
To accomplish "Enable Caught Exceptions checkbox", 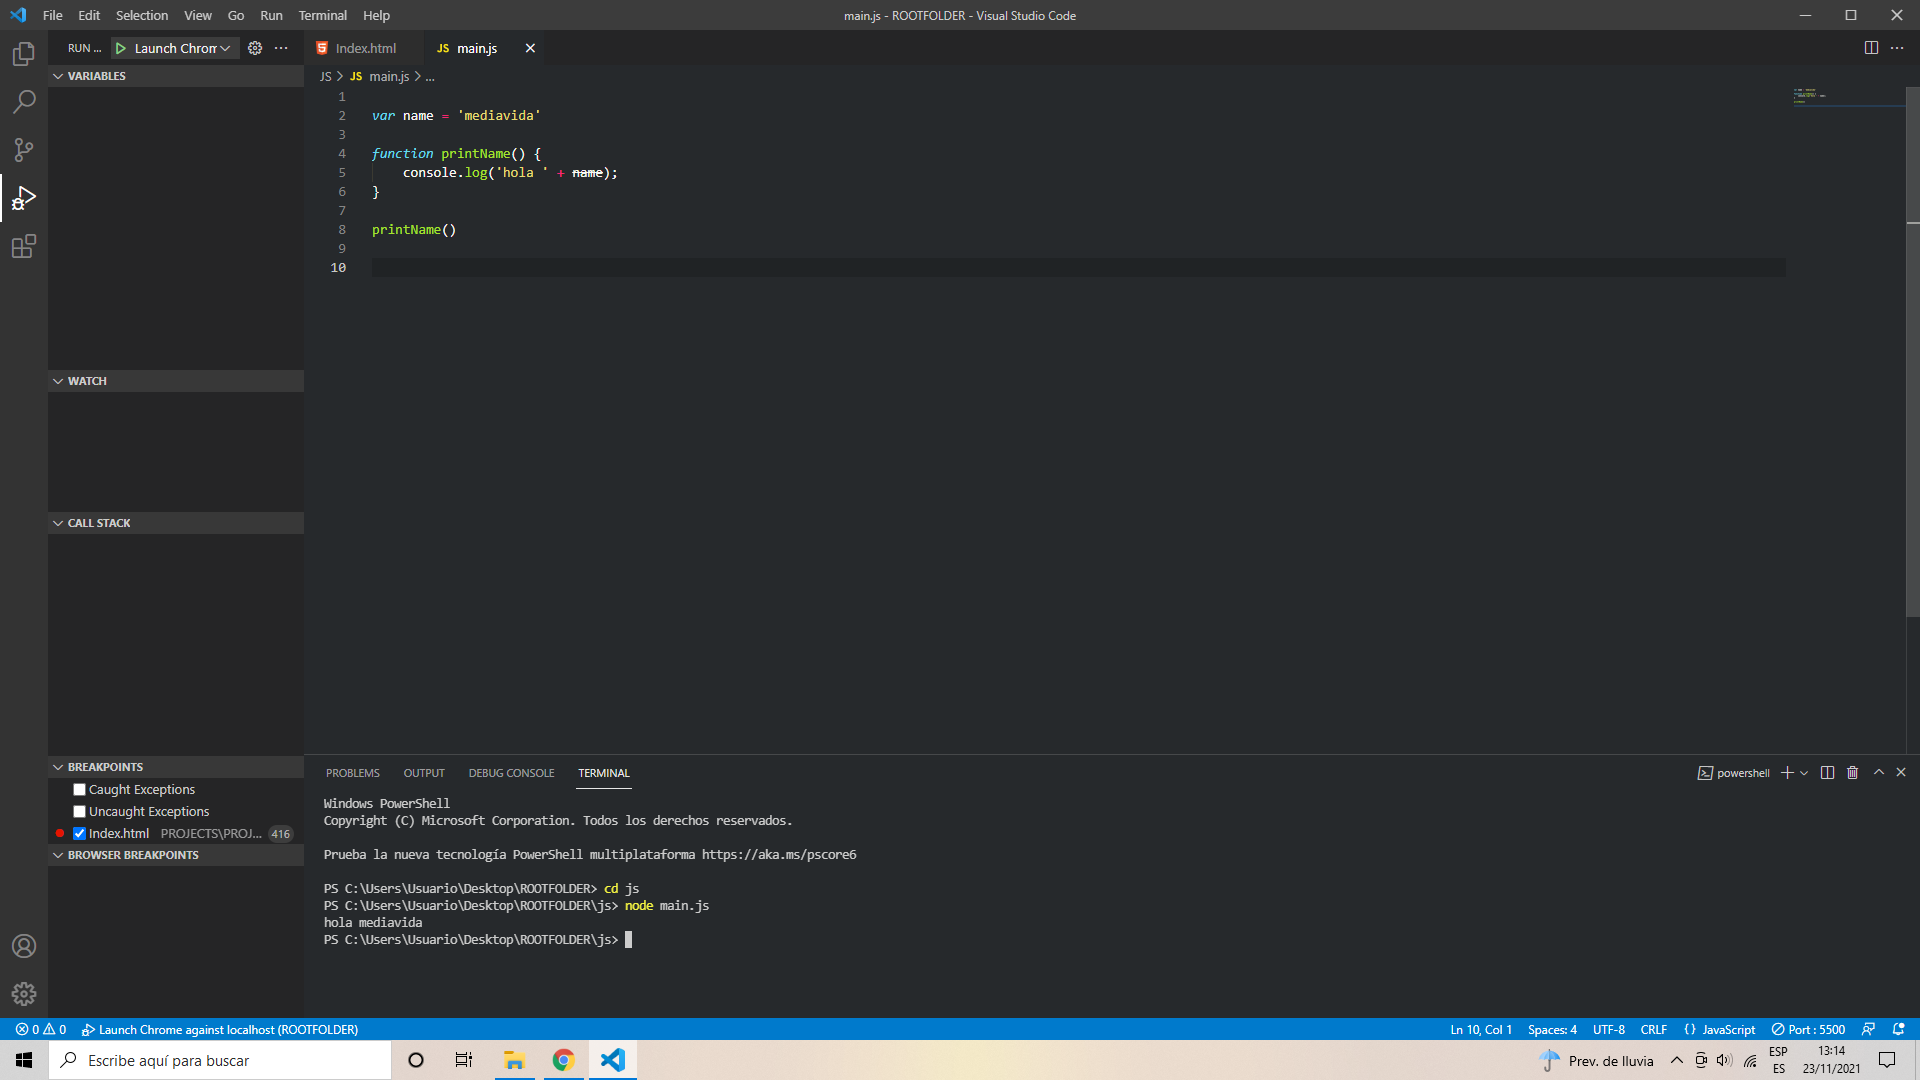I will (80, 790).
